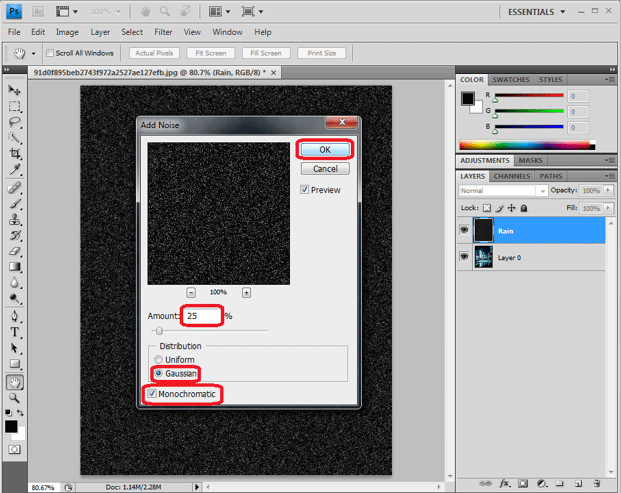Swap foreground and background colors
Viewport: 621px width, 493px height.
[20, 413]
